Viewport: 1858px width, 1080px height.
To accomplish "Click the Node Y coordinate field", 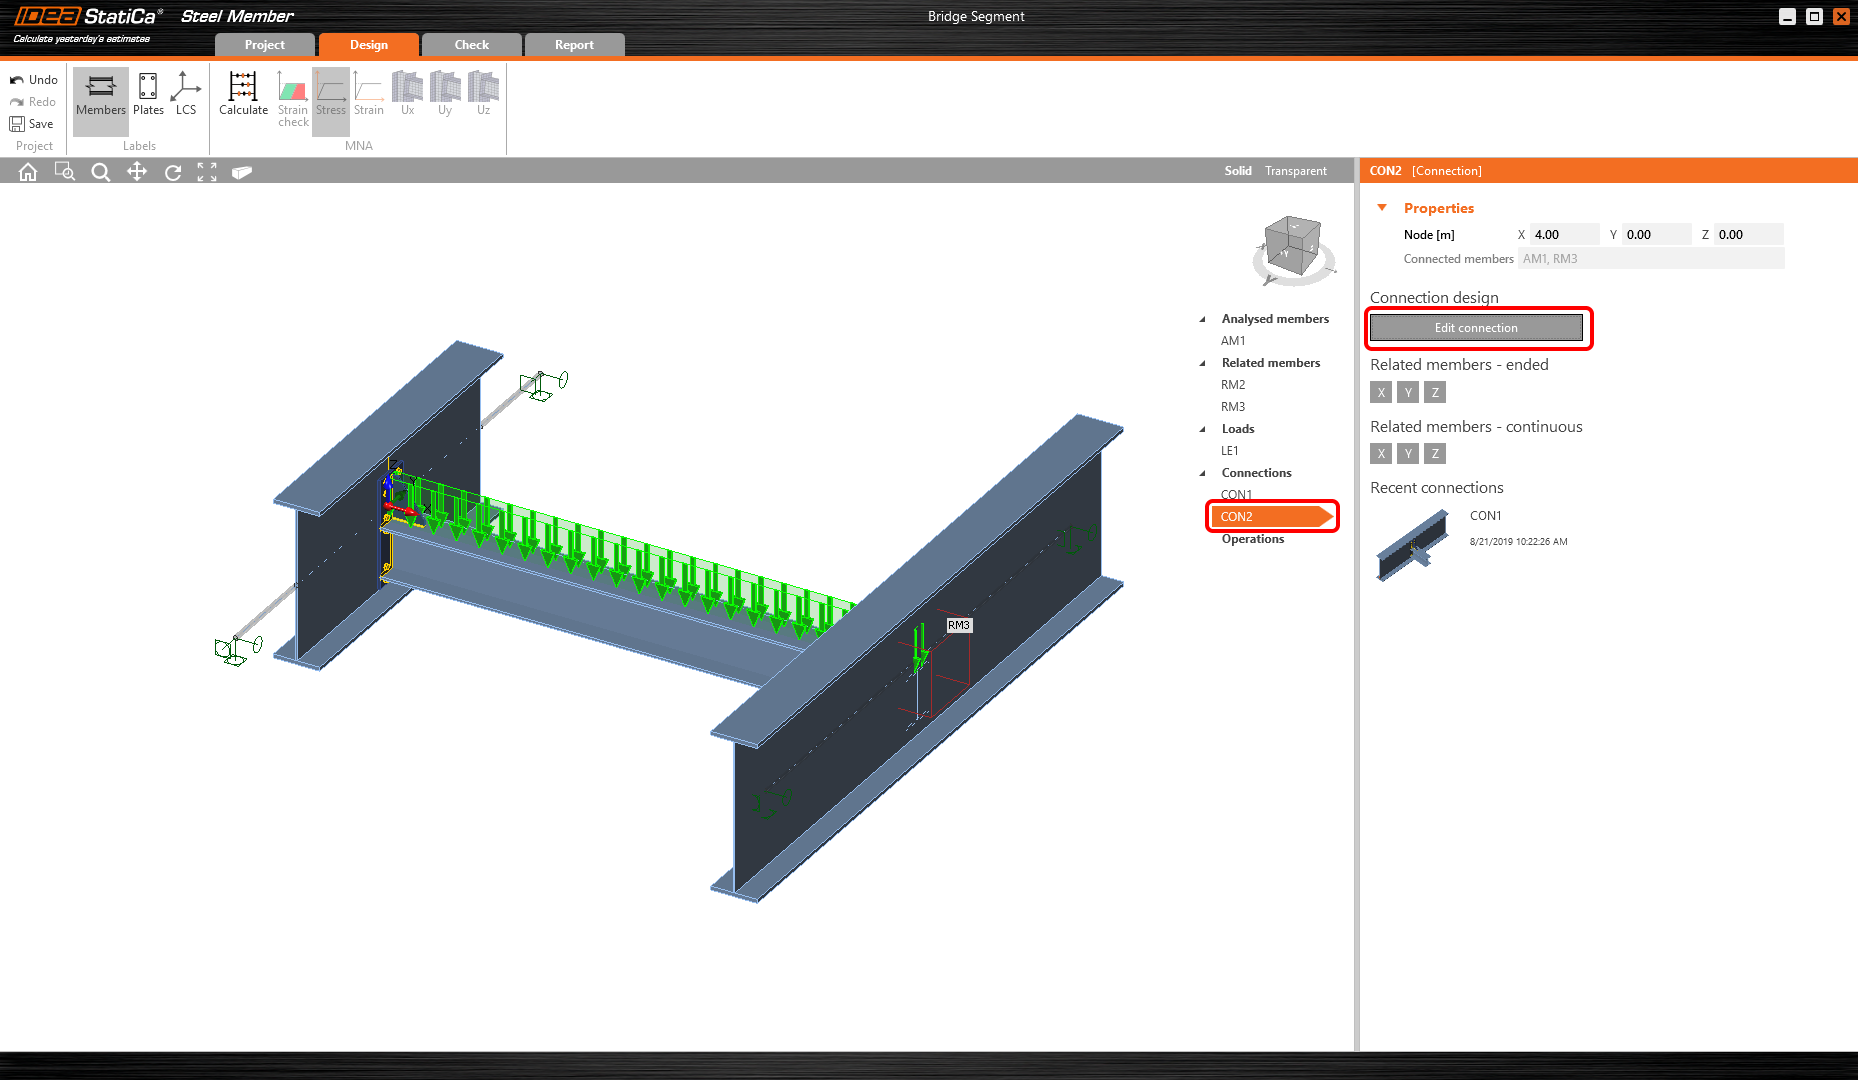I will tap(1657, 235).
